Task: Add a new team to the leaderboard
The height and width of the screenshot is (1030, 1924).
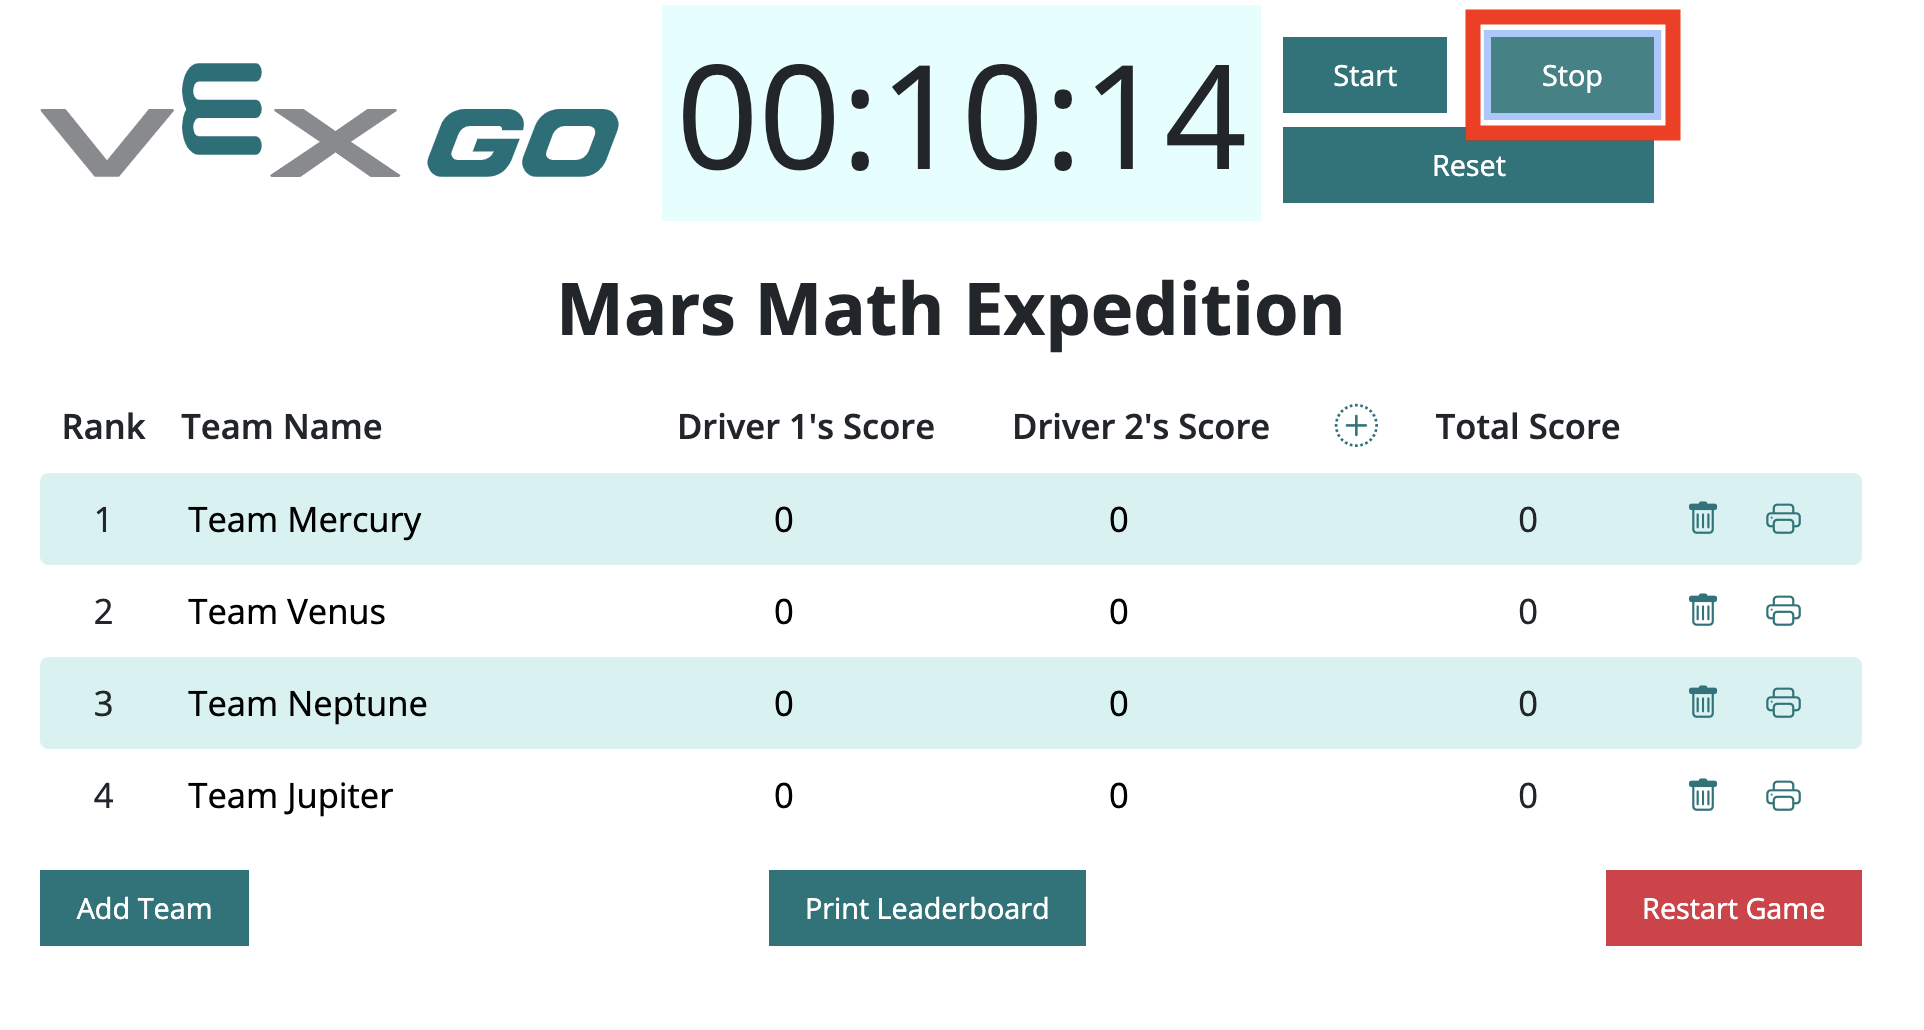Action: click(x=143, y=908)
